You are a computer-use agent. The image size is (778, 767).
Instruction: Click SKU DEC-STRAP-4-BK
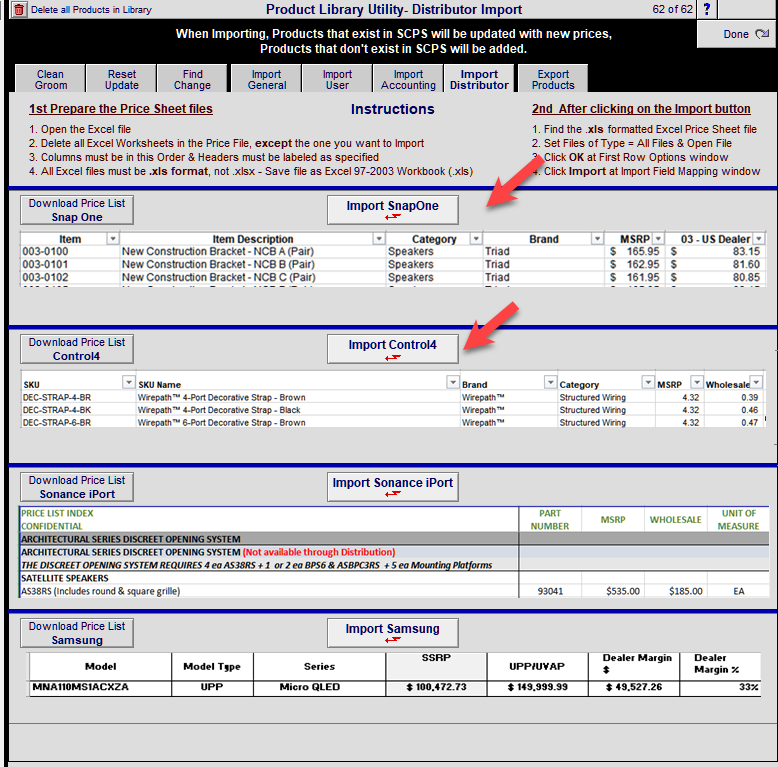point(57,410)
